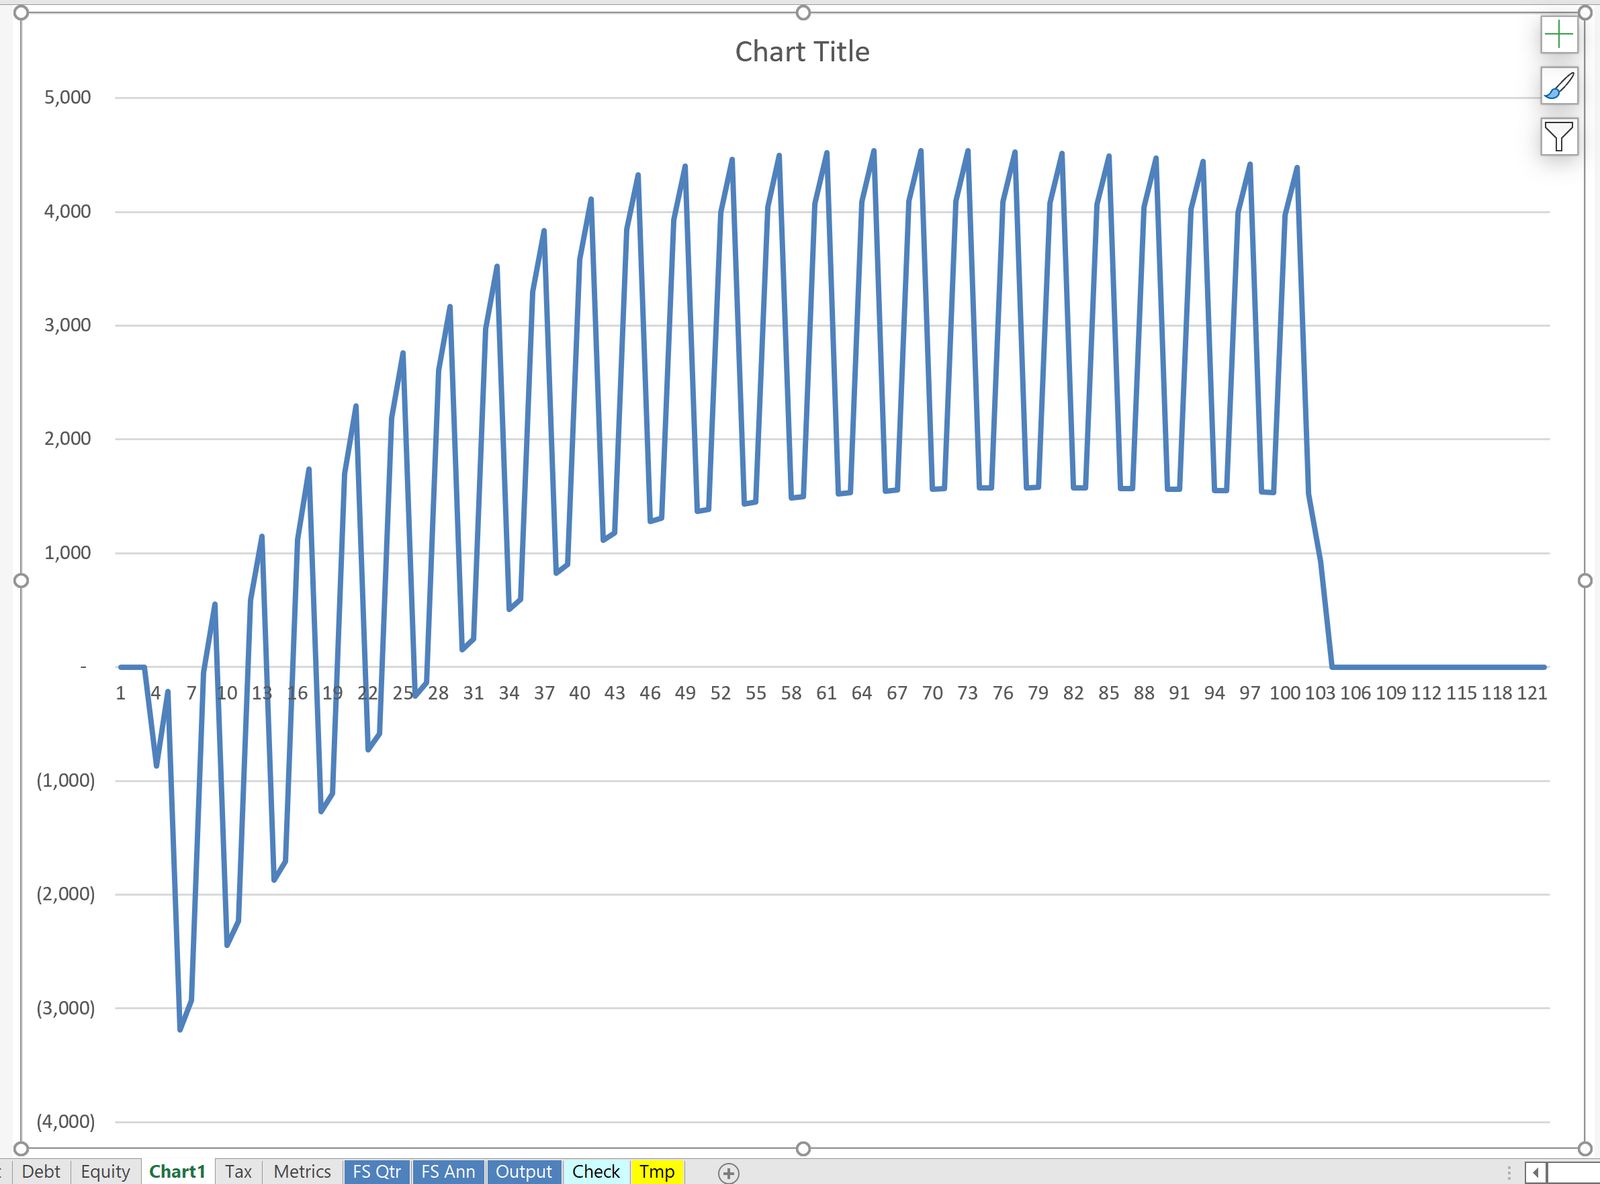Open the Tax sheet tab

tap(238, 1171)
